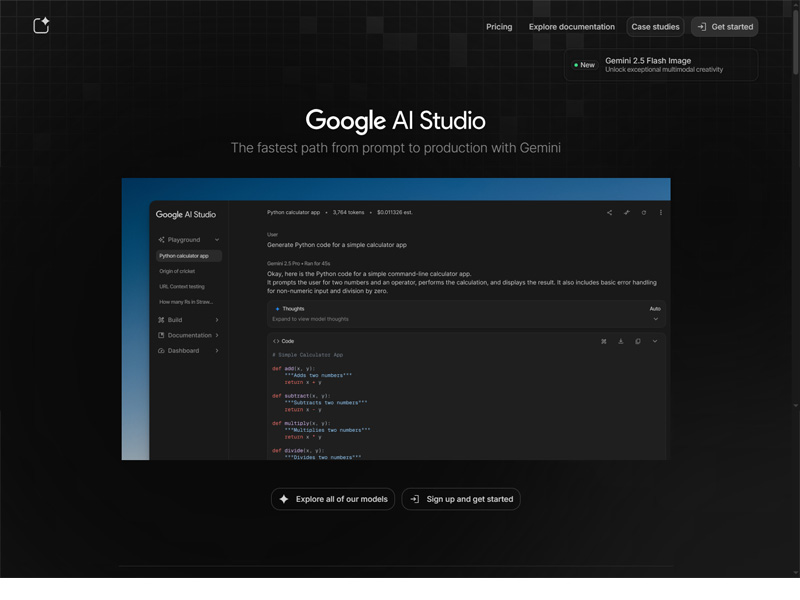Open the Playground section icon in sidebar
Screen dimensions: 800x600
pos(161,240)
